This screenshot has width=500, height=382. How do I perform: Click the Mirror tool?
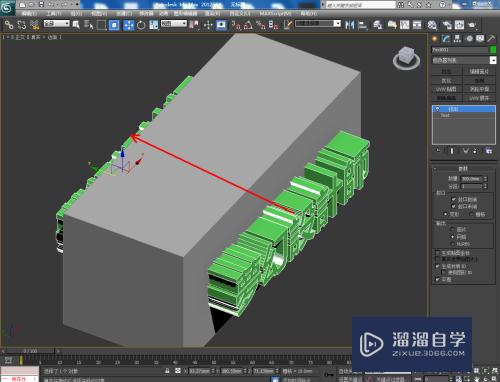coord(350,25)
